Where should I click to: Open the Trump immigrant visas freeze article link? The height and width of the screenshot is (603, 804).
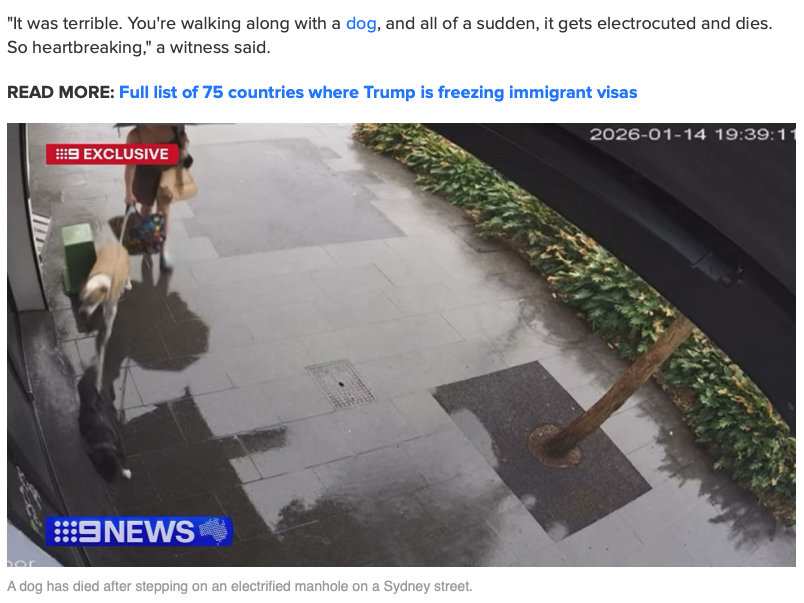click(x=378, y=92)
